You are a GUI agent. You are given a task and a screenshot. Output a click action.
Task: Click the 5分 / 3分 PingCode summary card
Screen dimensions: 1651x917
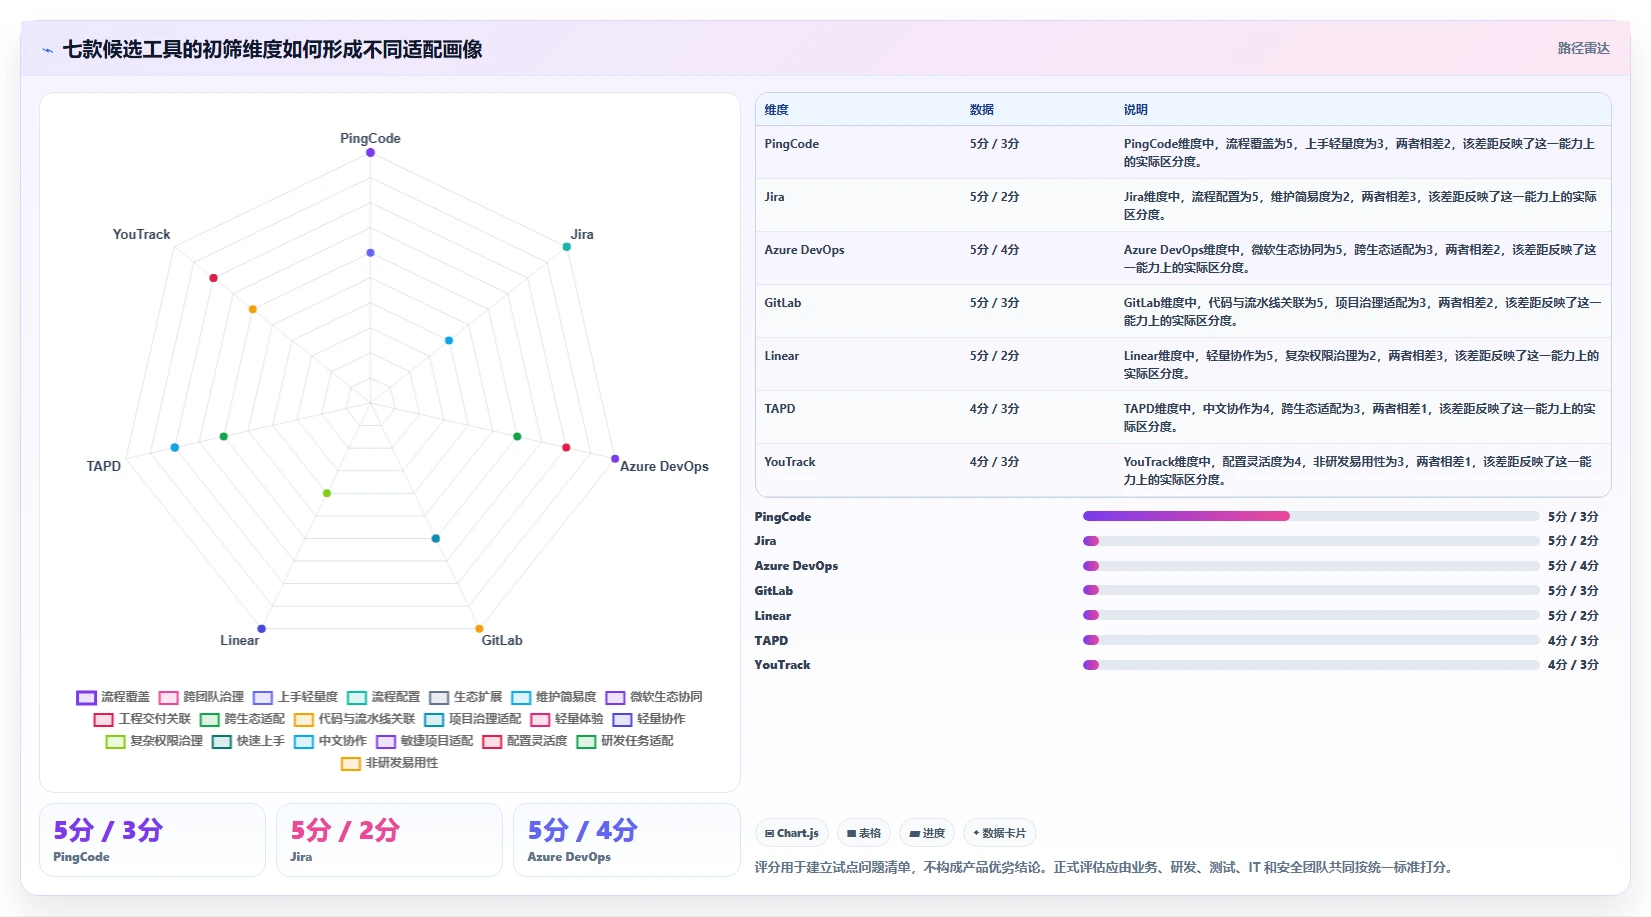click(152, 840)
